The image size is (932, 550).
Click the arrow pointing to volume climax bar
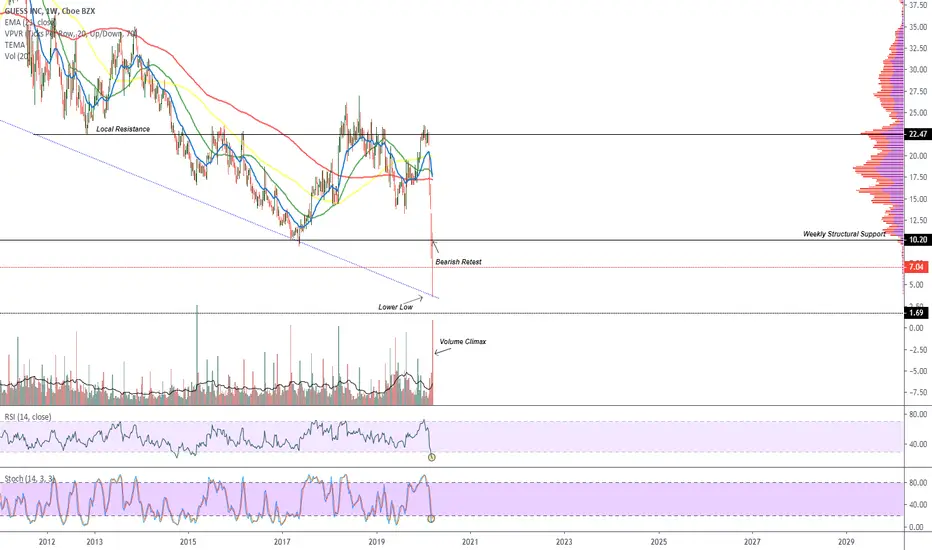[x=440, y=352]
